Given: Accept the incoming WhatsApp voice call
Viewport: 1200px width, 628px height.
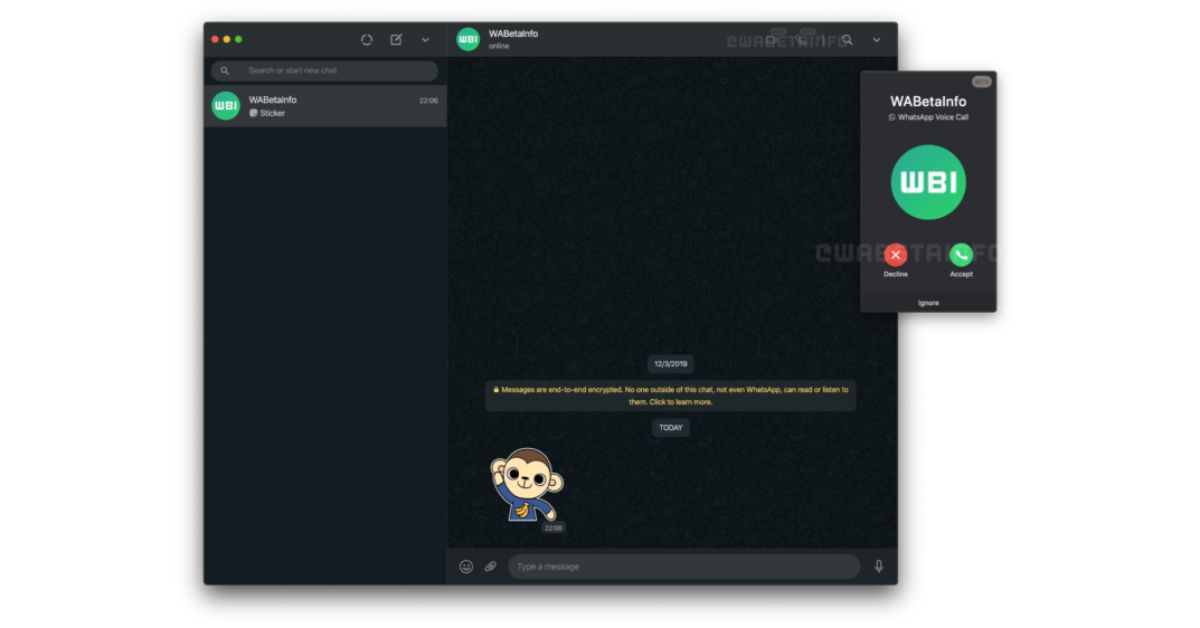Looking at the screenshot, I should coord(961,255).
